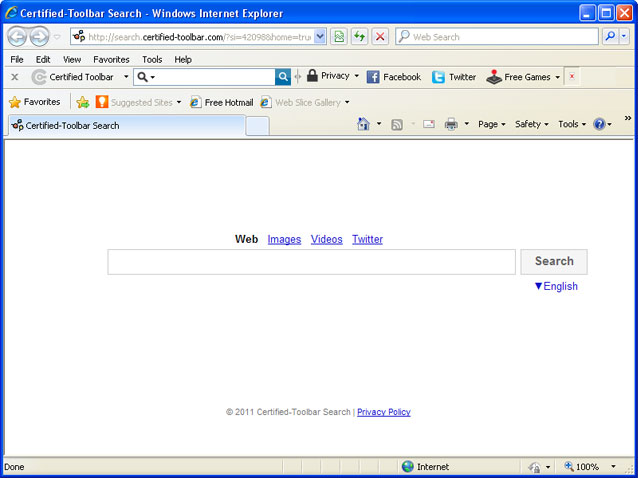Open the Help menu
The width and height of the screenshot is (638, 478).
tap(183, 59)
